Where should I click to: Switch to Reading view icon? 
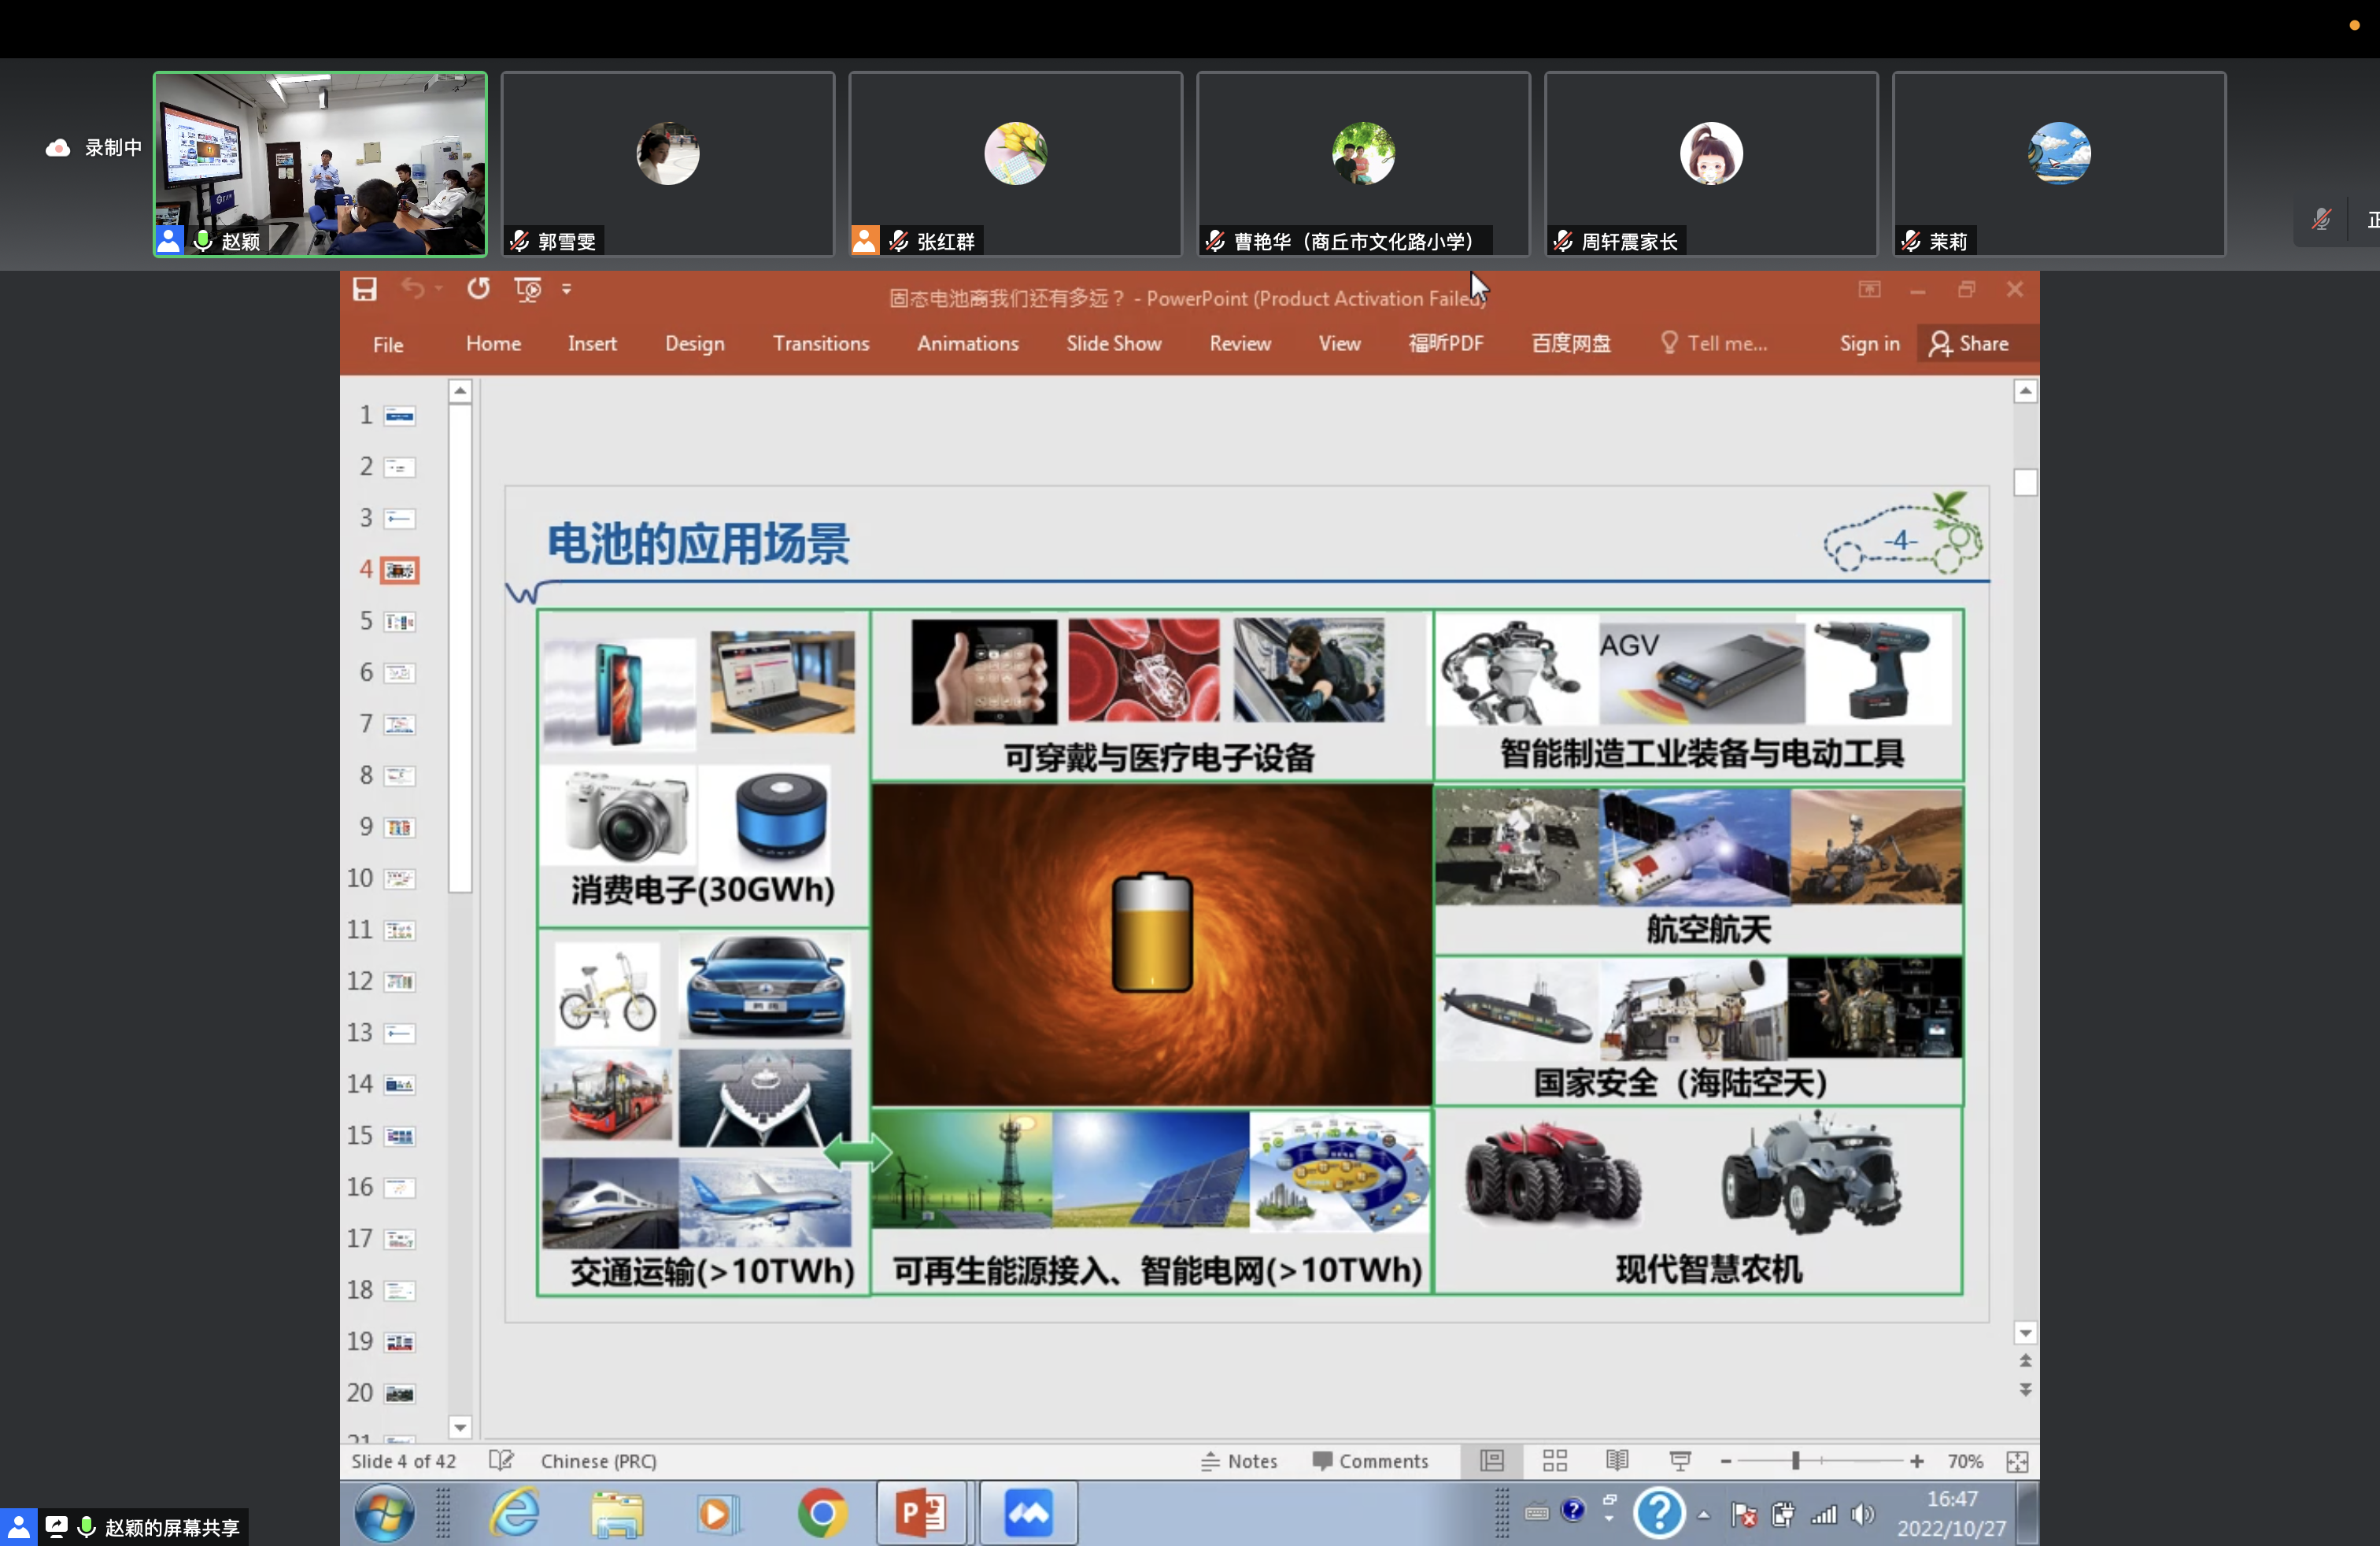point(1617,1461)
